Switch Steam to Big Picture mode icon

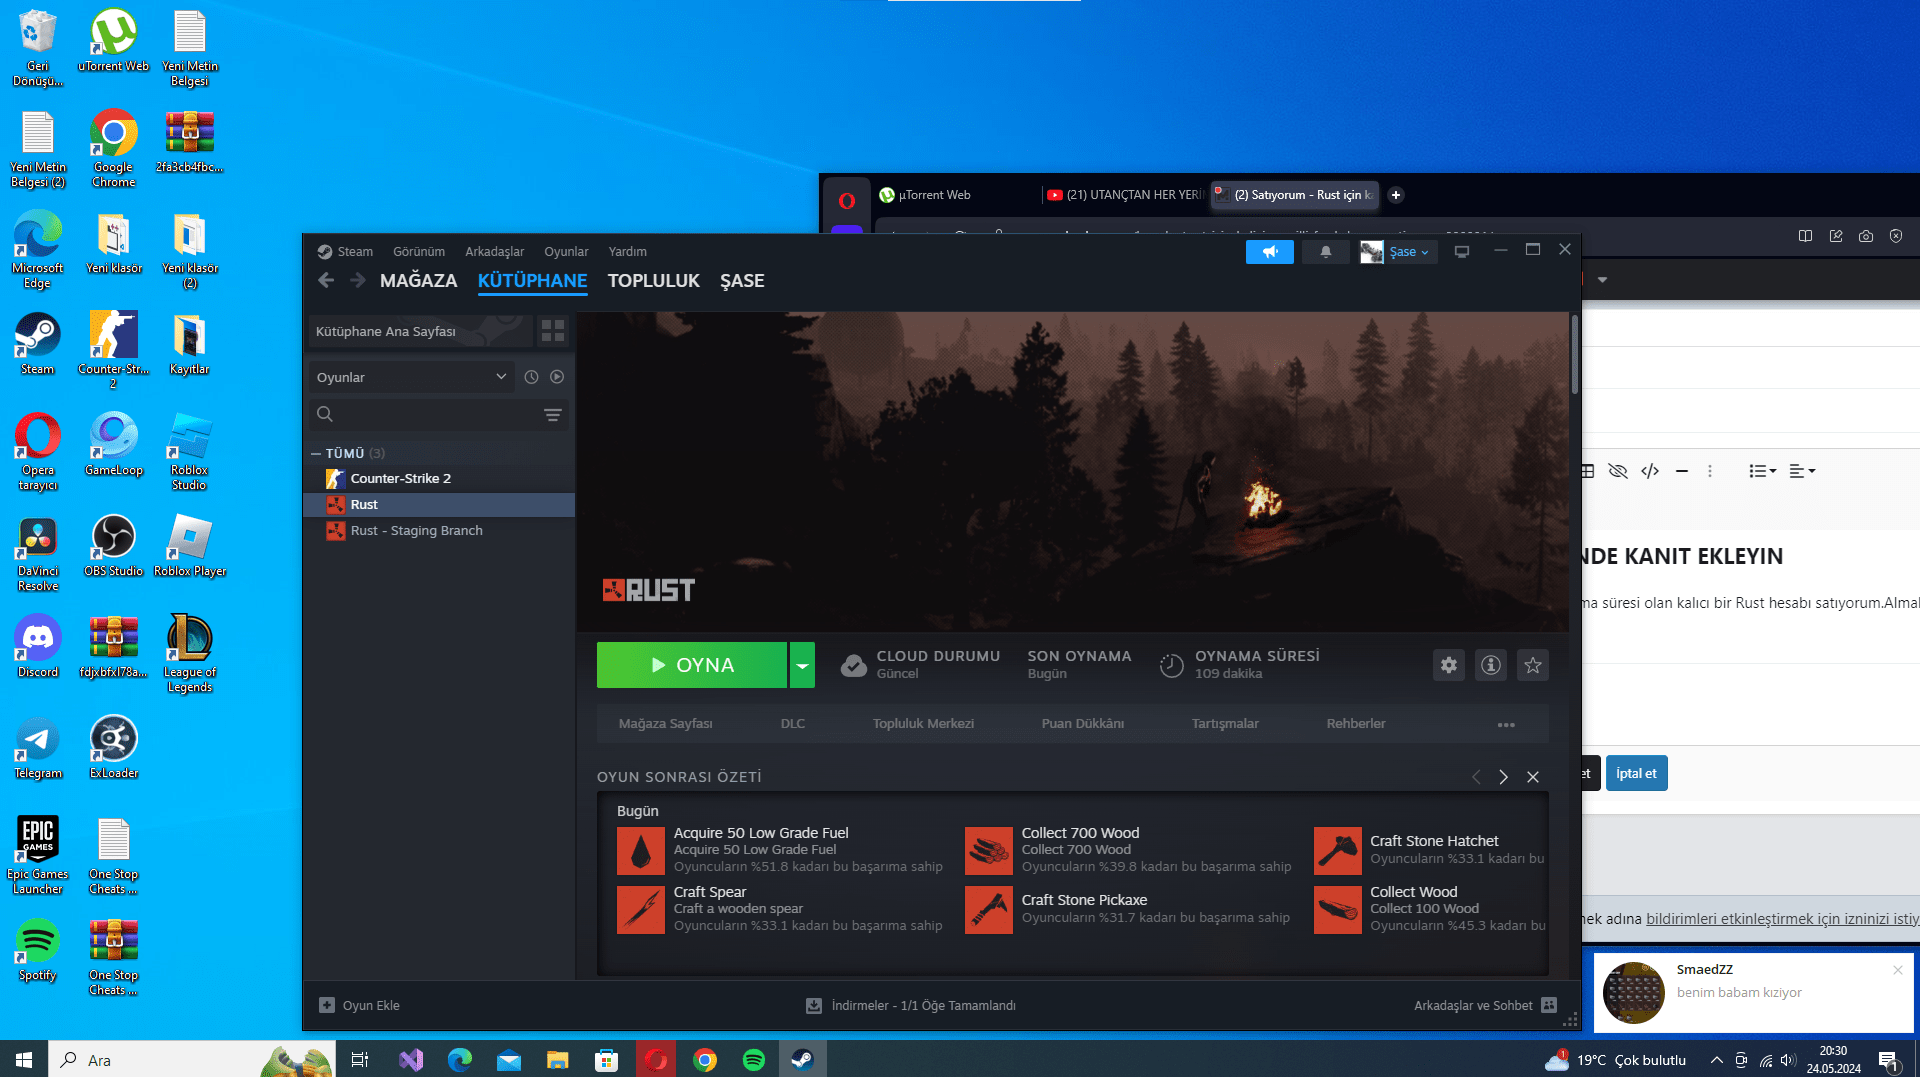click(1462, 252)
